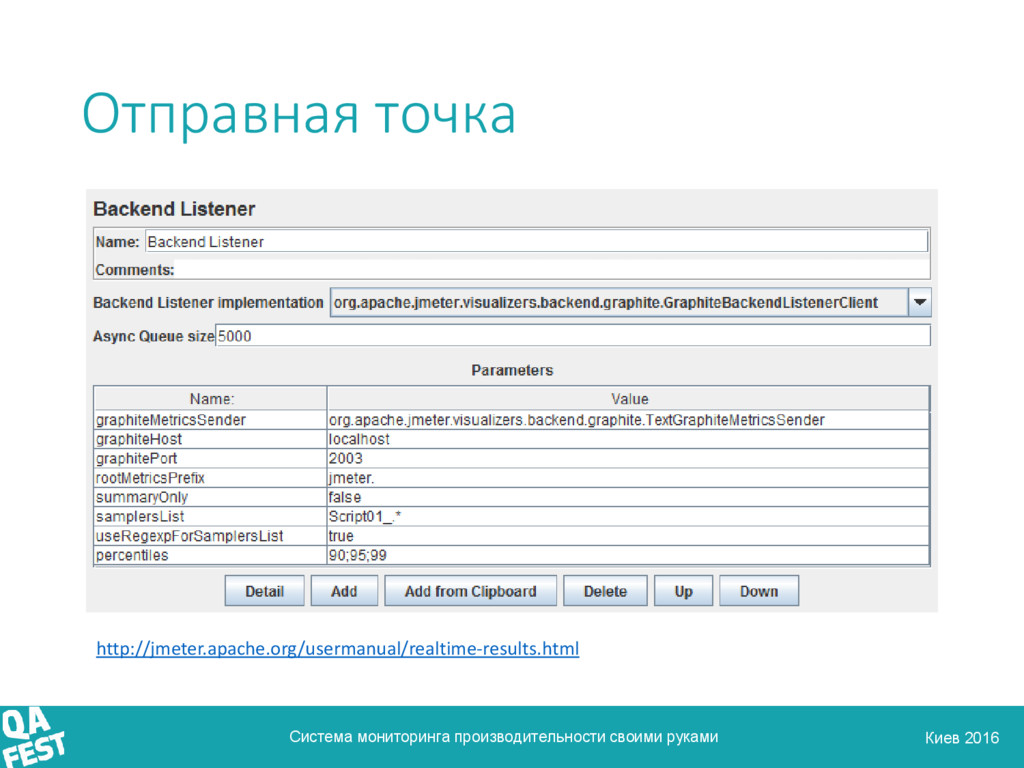Screen dimensions: 1024x768
Task: Click the TextGraphiteMetricsSender value cell
Action: pos(628,420)
